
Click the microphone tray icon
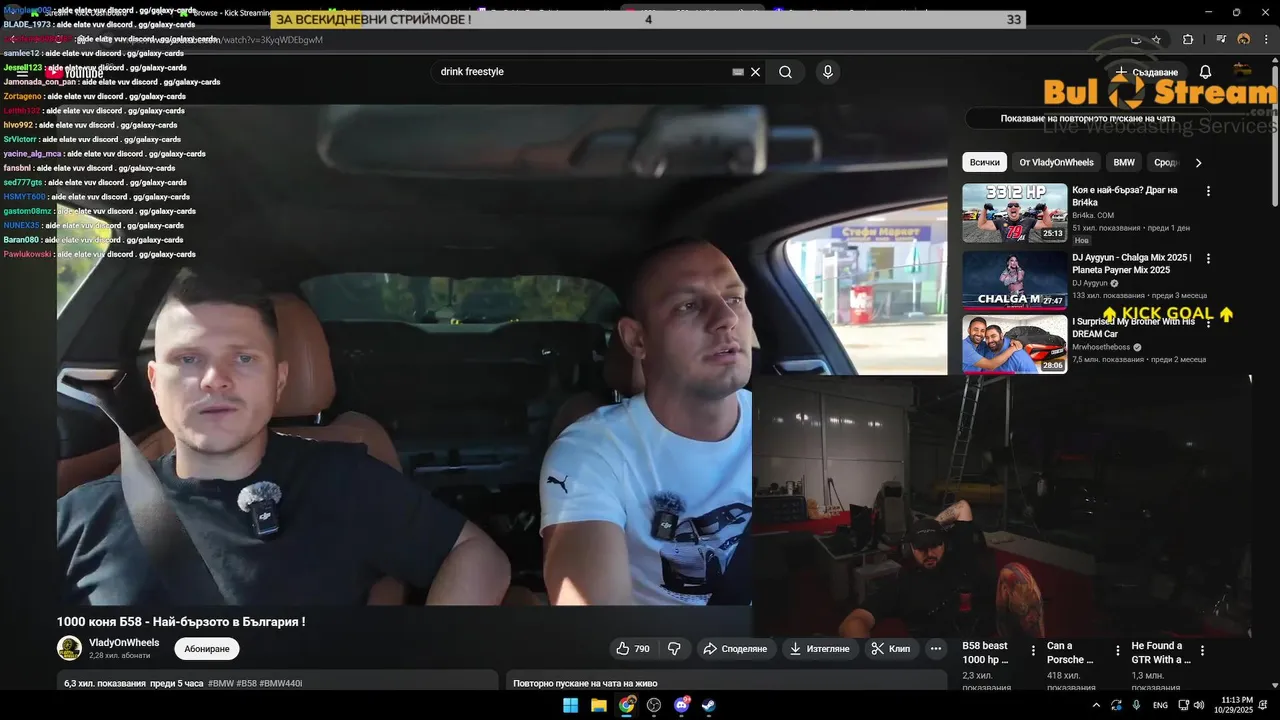click(x=1137, y=705)
